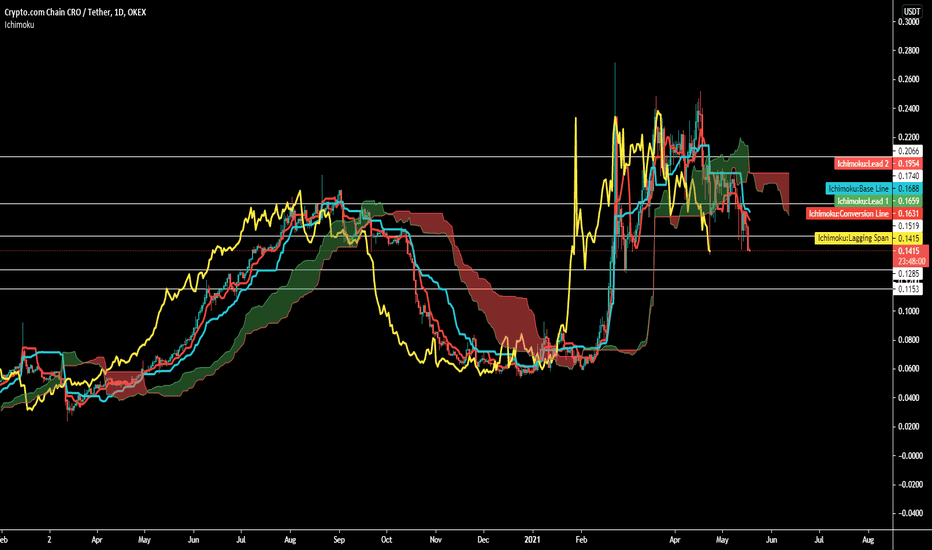Click the red current price 0.1415 tag
This screenshot has height=550, width=932.
click(x=909, y=251)
